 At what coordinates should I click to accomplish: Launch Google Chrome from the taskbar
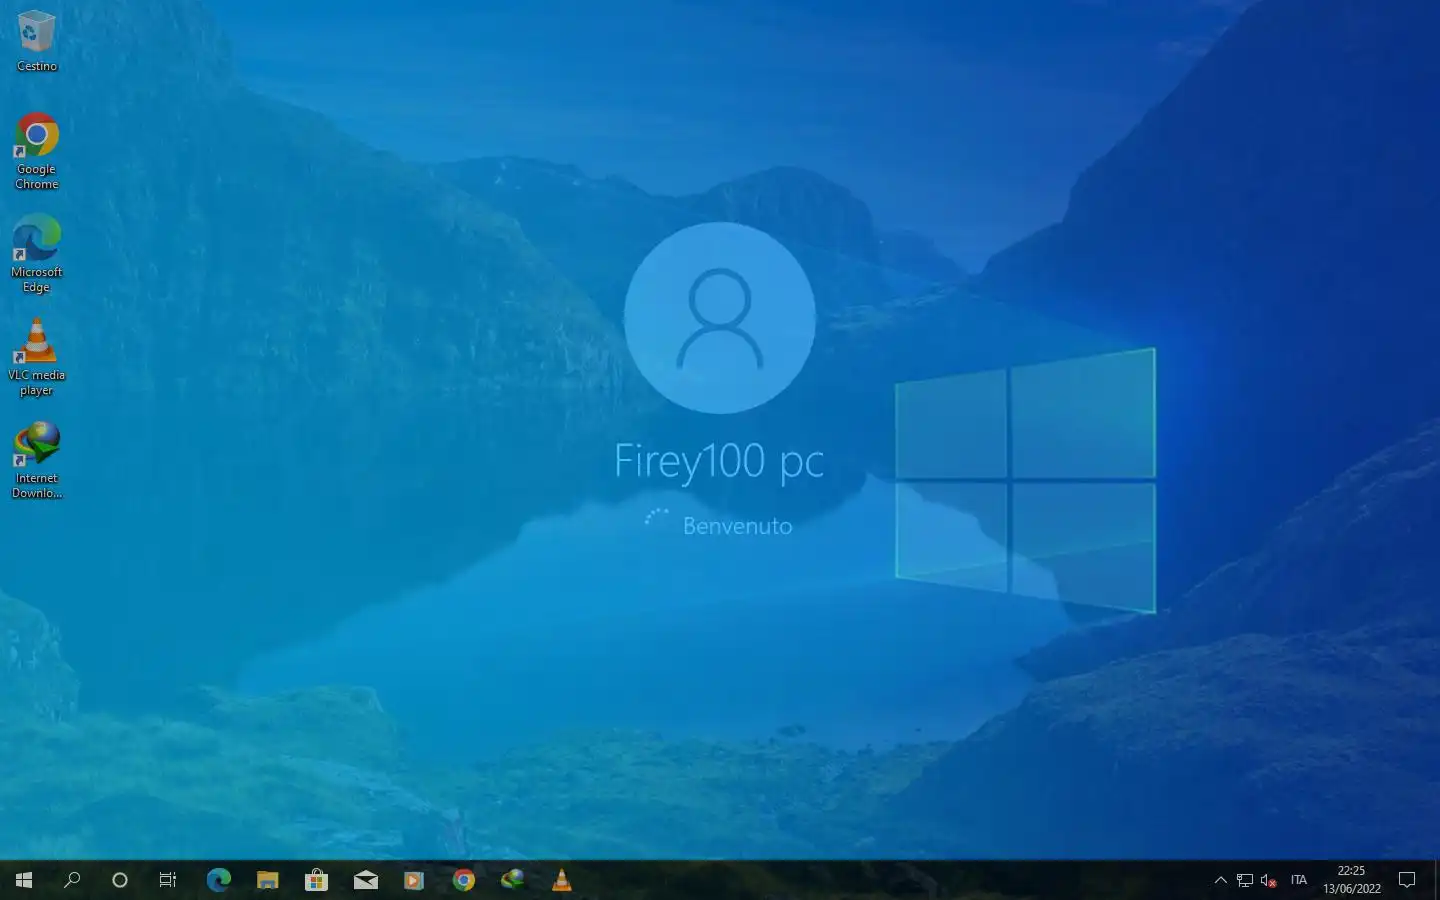463,880
